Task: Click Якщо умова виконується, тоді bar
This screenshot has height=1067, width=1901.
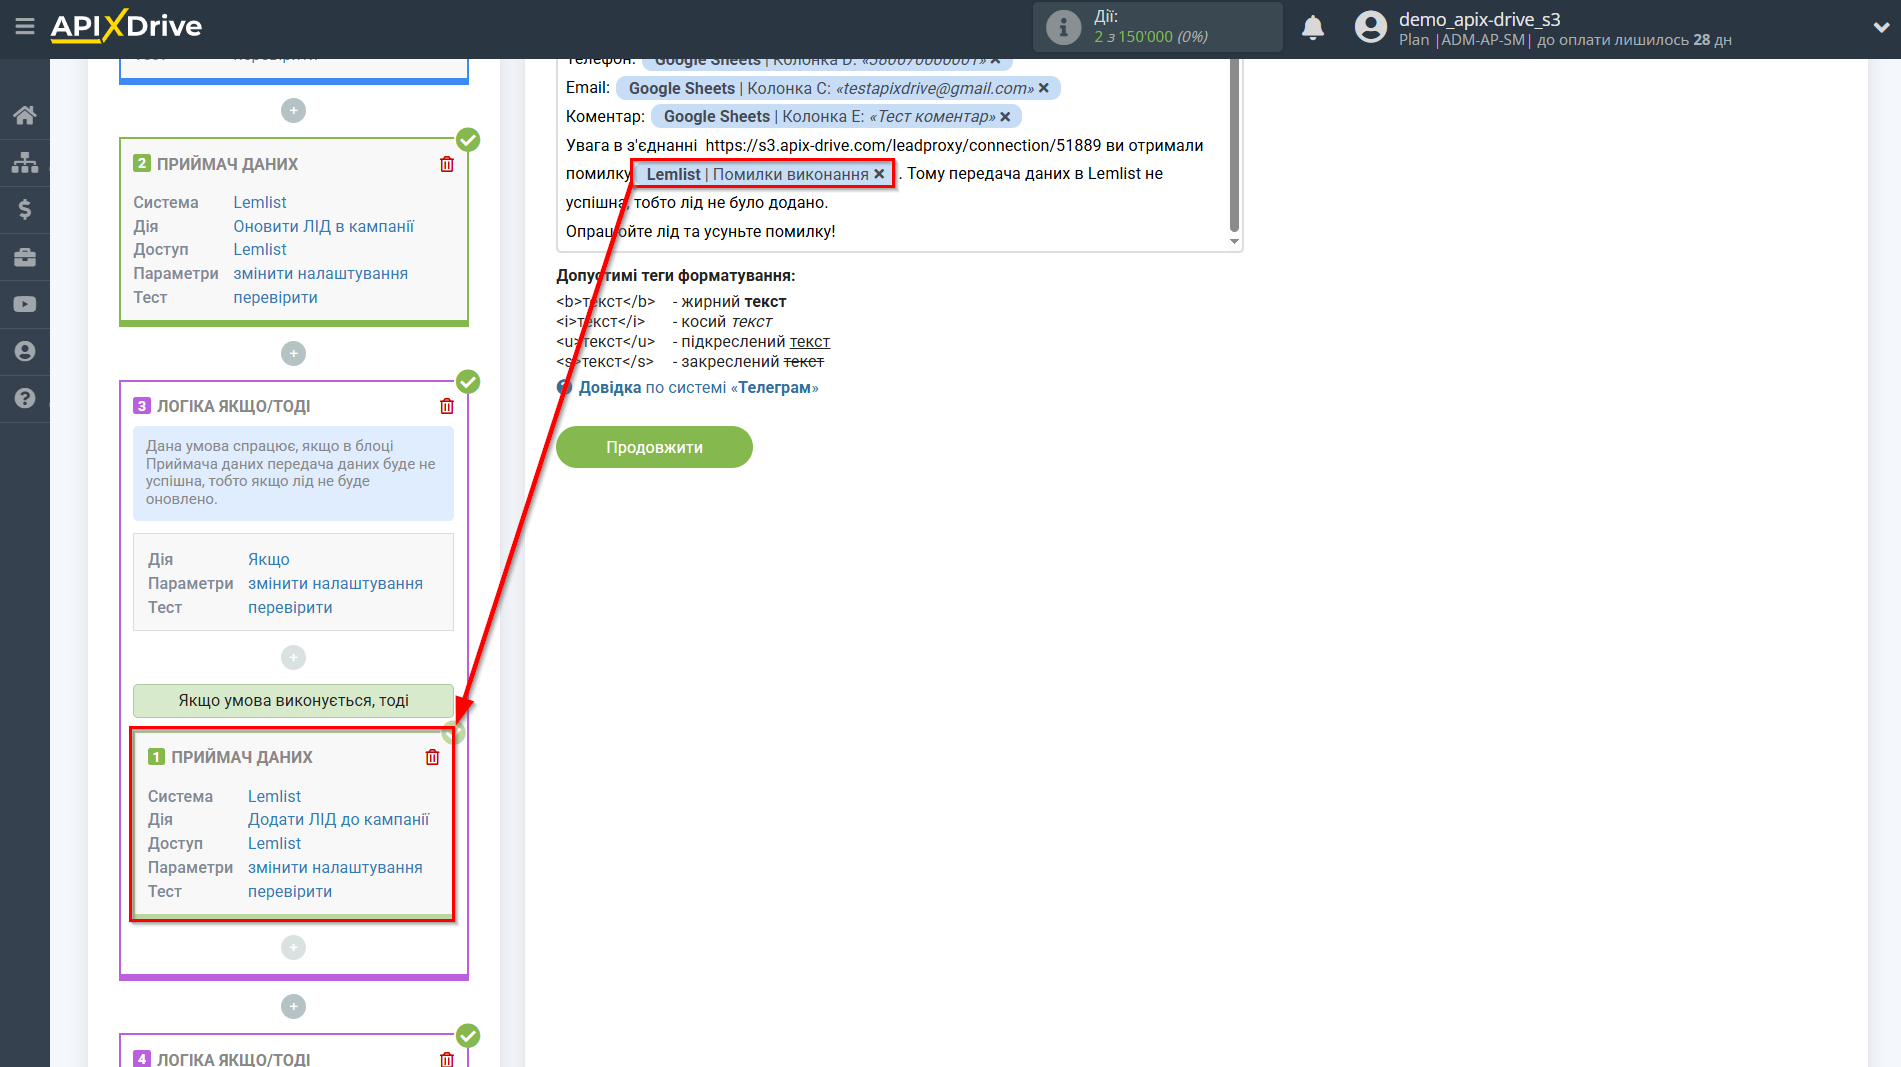Action: pos(293,700)
